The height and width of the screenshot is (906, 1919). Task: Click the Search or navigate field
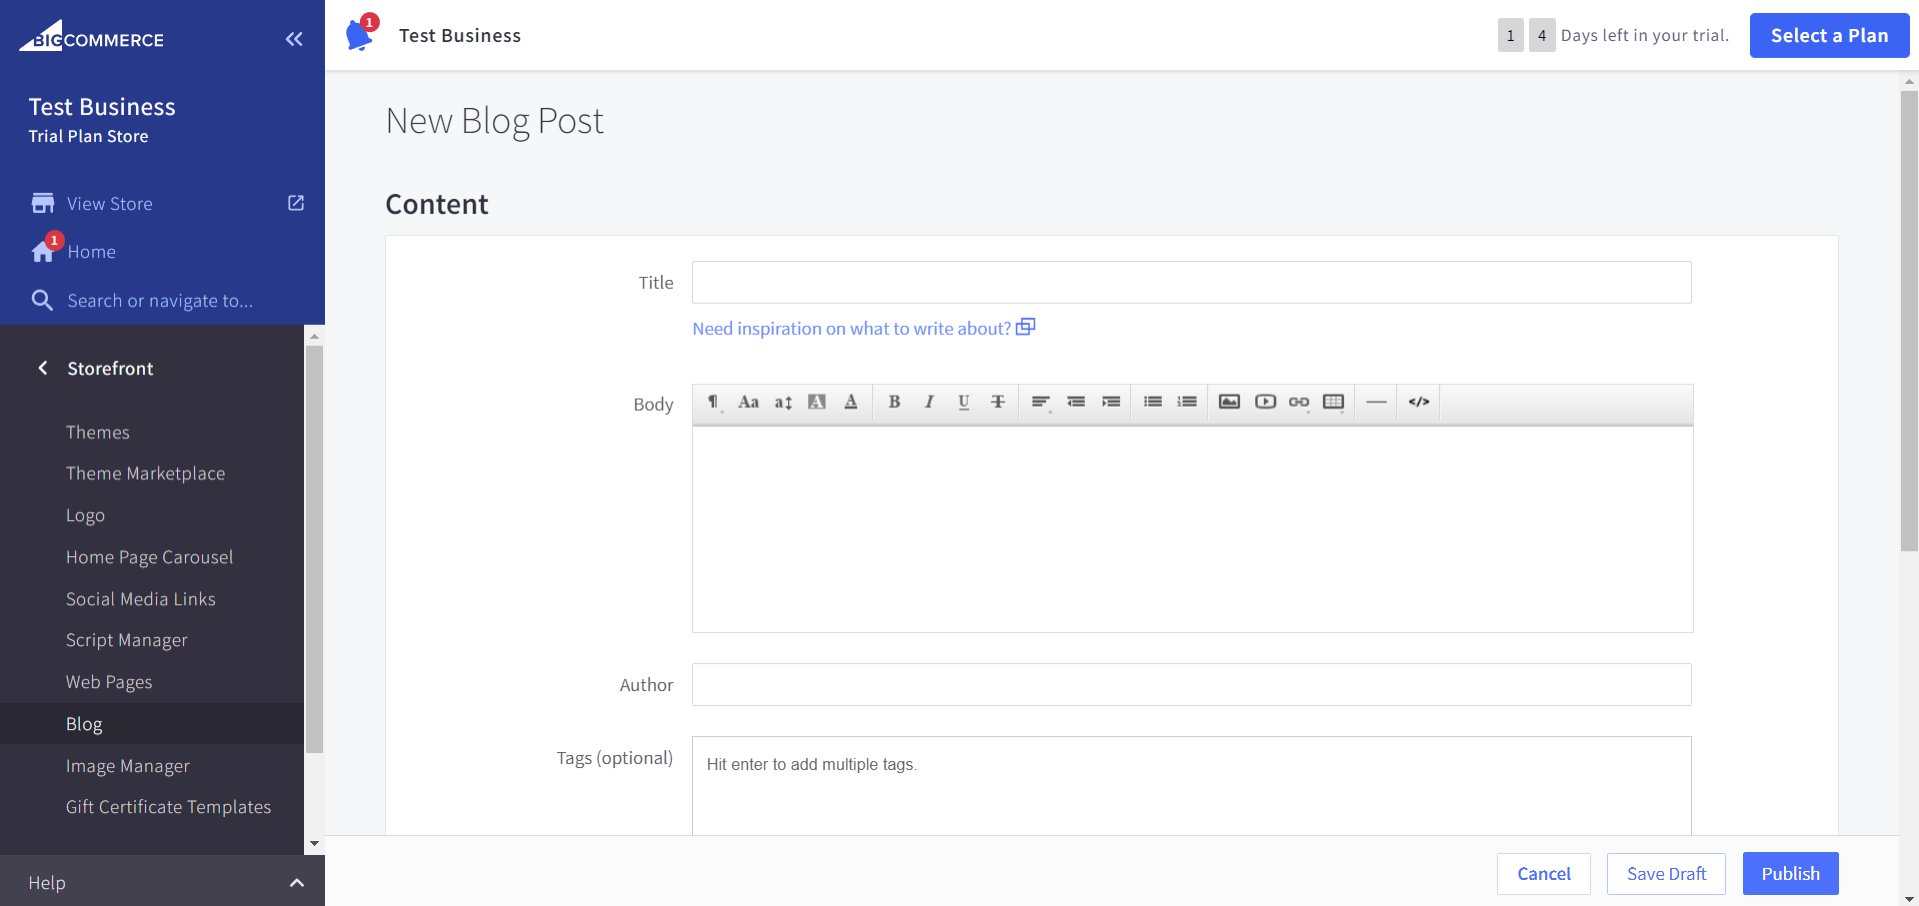(x=160, y=301)
